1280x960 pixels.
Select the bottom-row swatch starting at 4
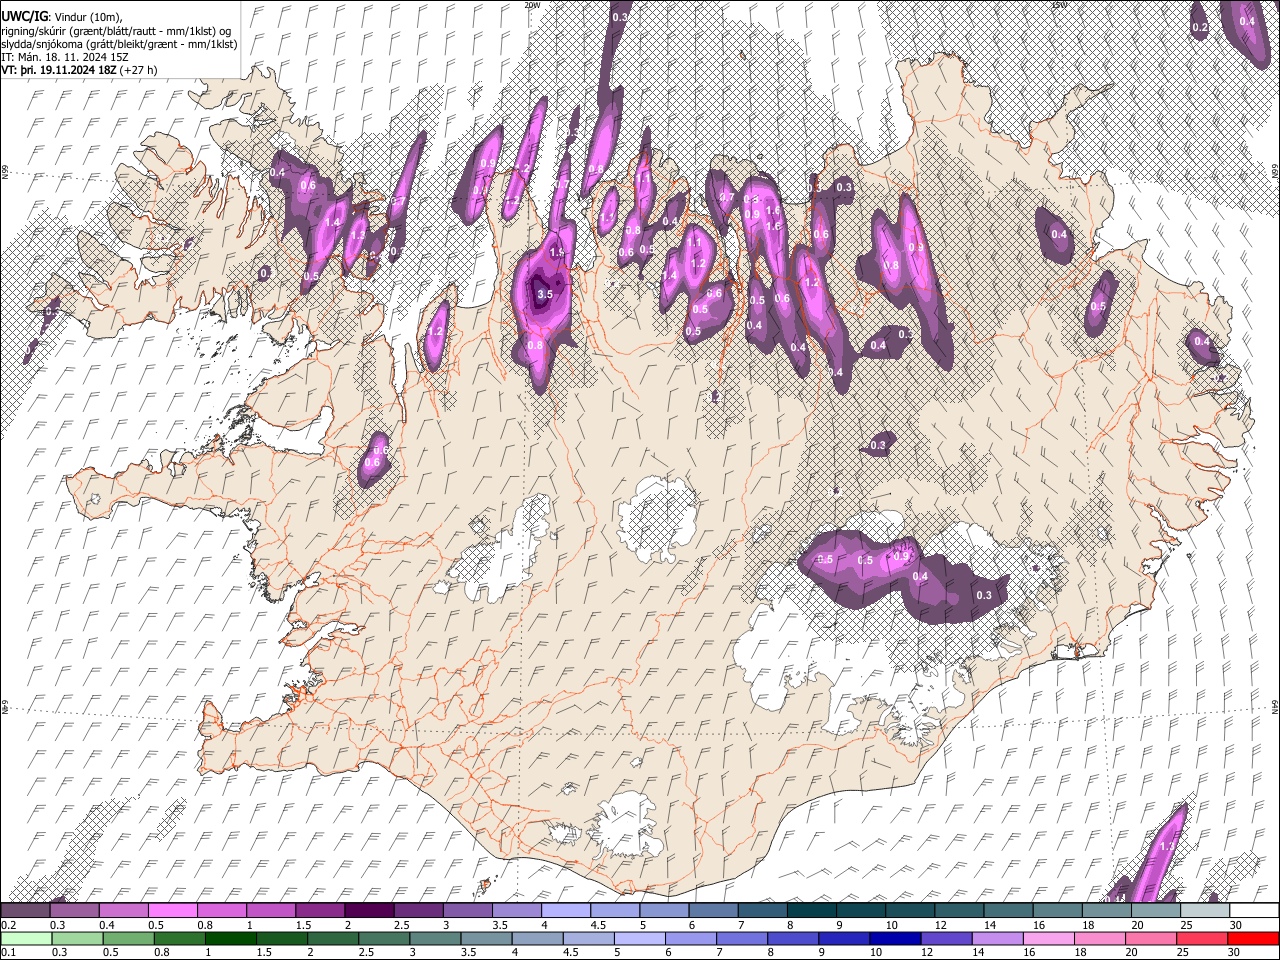pos(538,938)
